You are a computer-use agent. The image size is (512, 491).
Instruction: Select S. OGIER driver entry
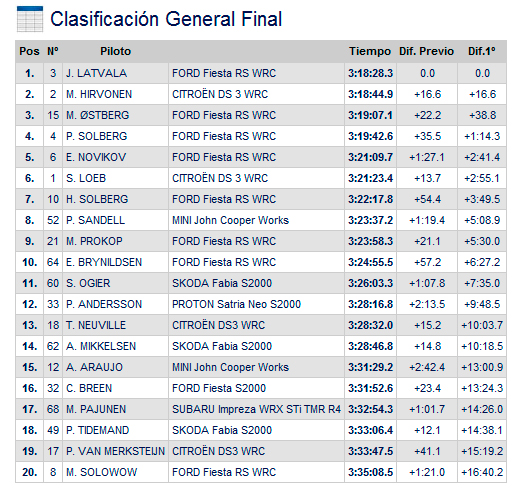tap(88, 283)
